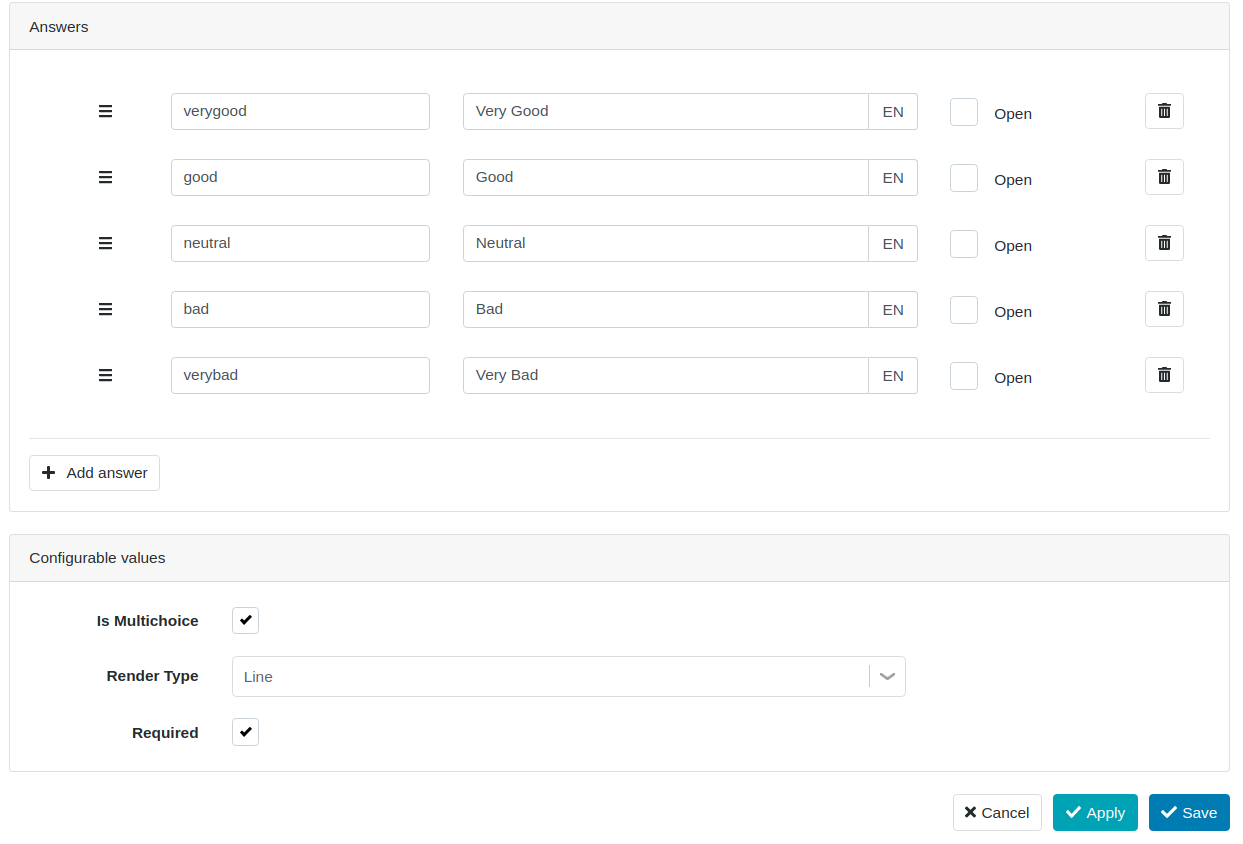Edit the Neutral label field
This screenshot has height=844, width=1243.
[666, 243]
